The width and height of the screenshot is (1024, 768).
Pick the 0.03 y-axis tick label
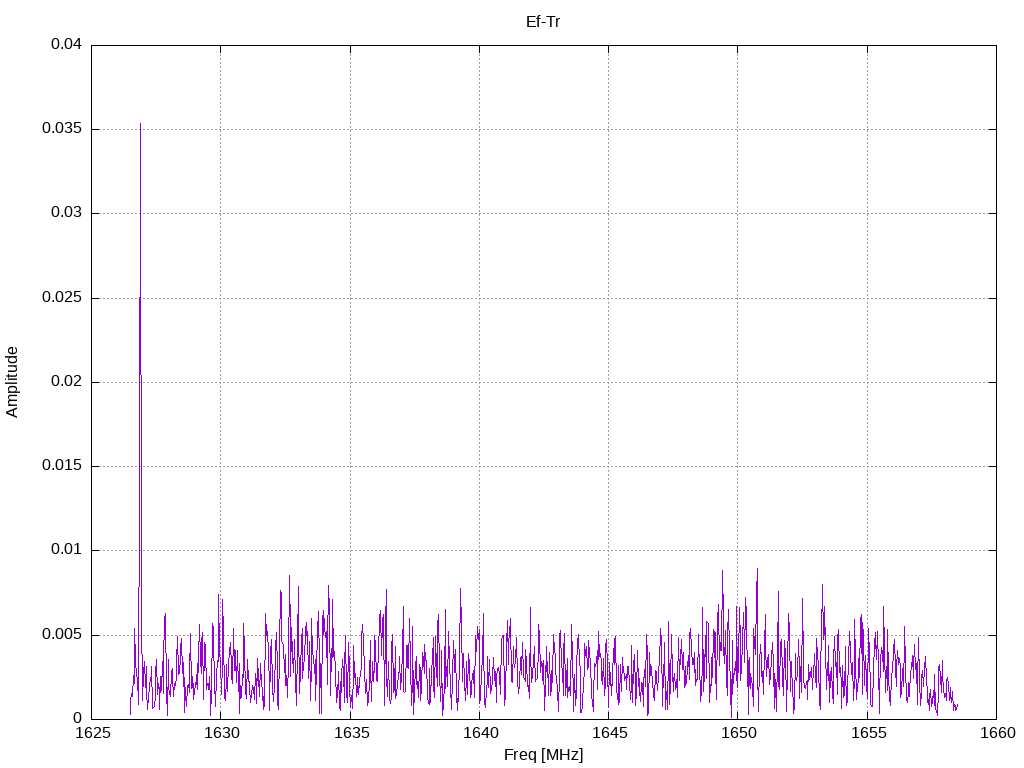pos(66,213)
